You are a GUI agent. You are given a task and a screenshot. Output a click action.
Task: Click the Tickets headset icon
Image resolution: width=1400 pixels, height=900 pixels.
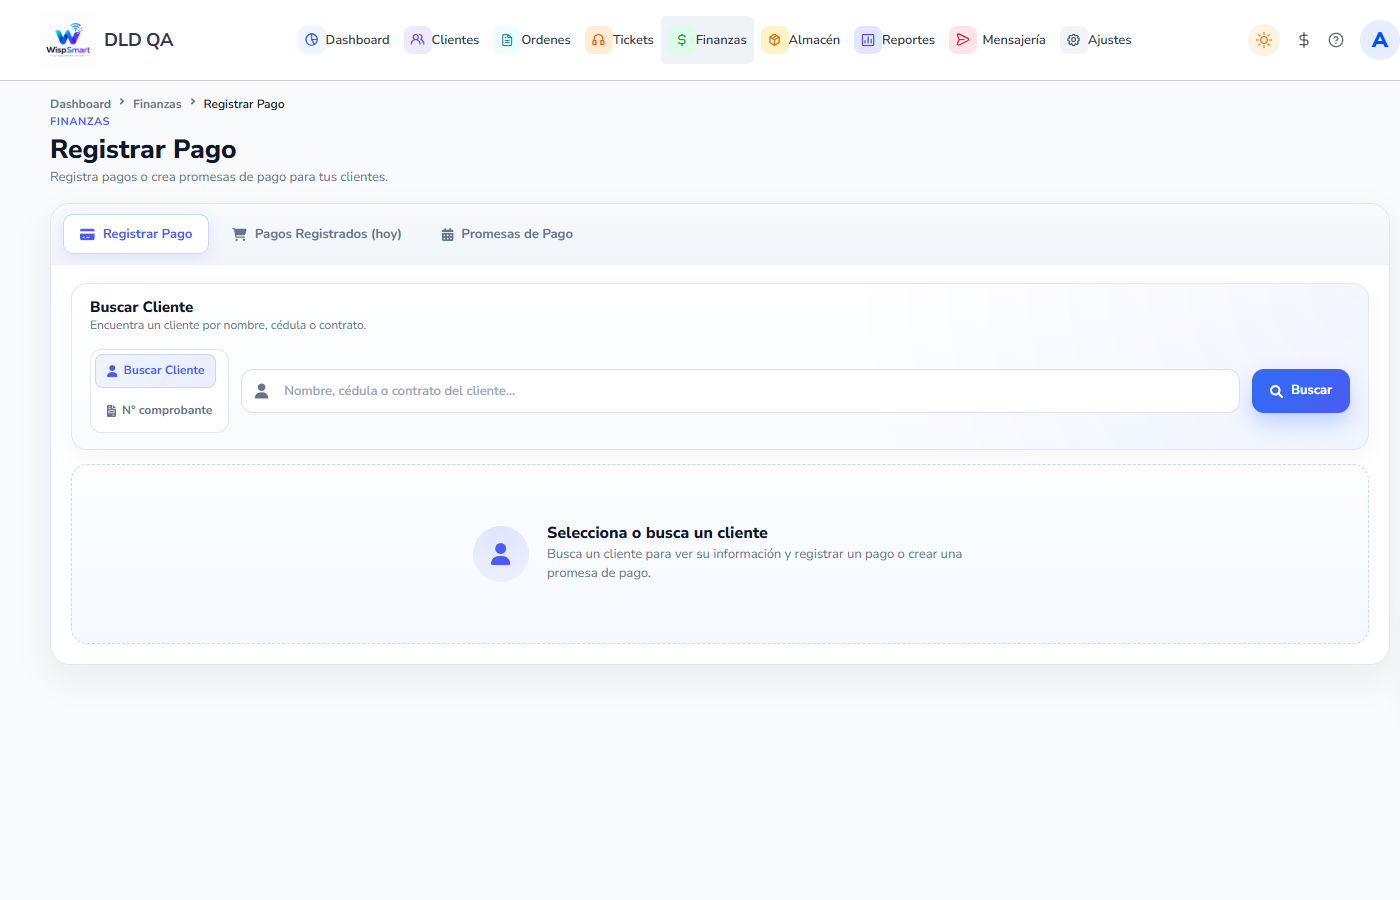(x=599, y=40)
